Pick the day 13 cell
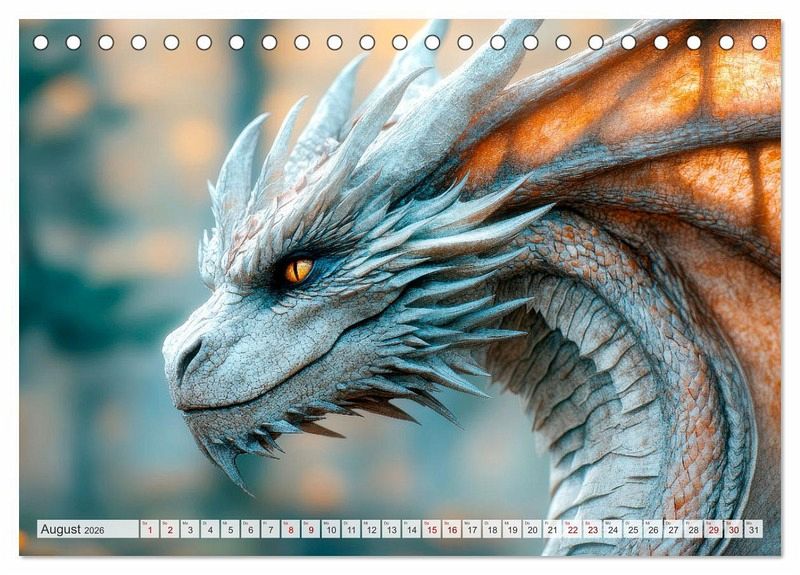 point(391,529)
